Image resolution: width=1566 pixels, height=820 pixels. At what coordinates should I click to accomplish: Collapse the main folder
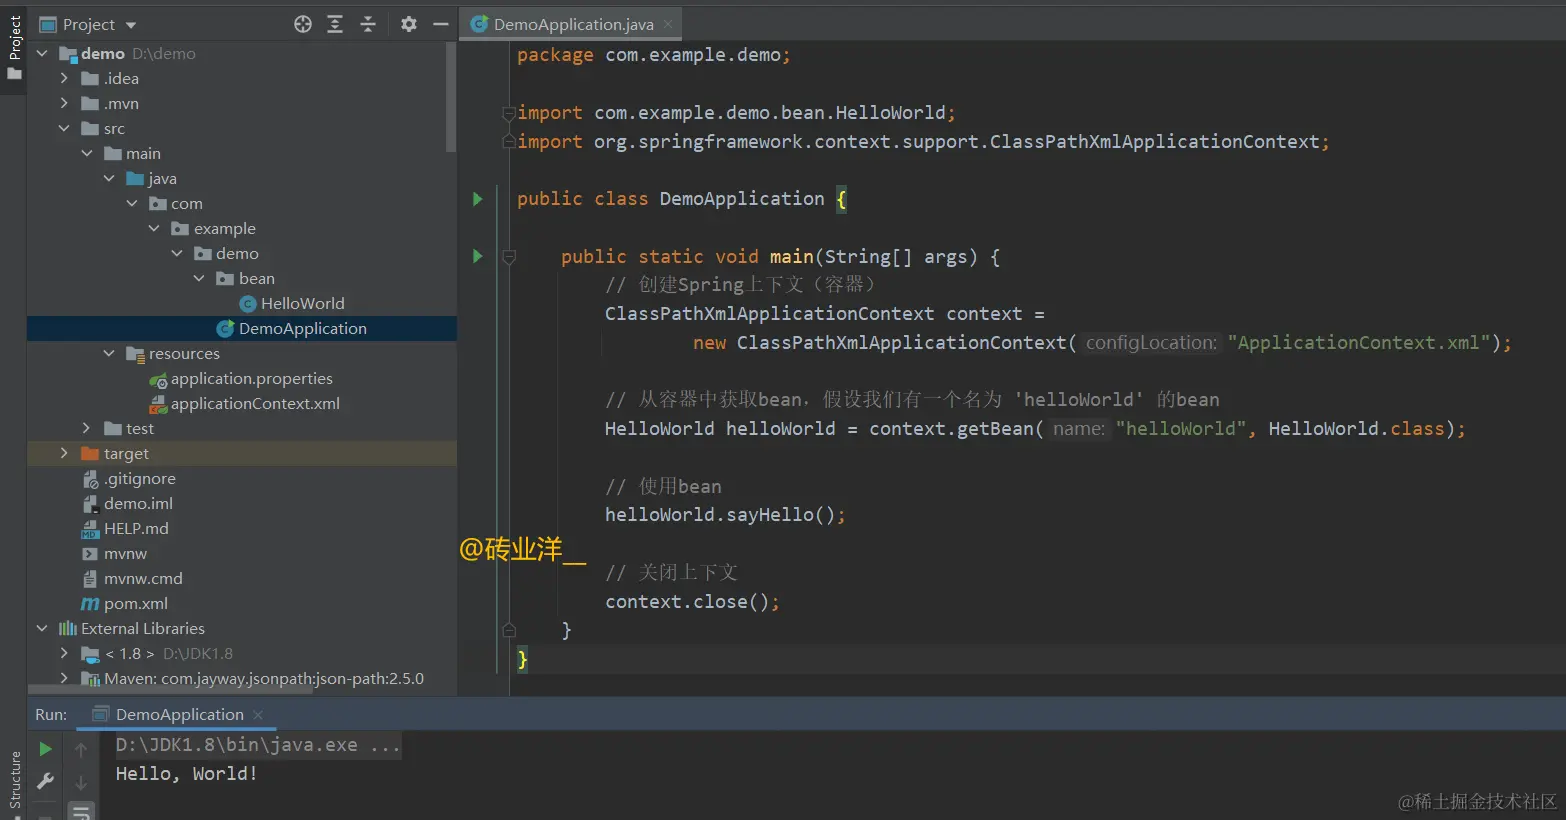(87, 153)
